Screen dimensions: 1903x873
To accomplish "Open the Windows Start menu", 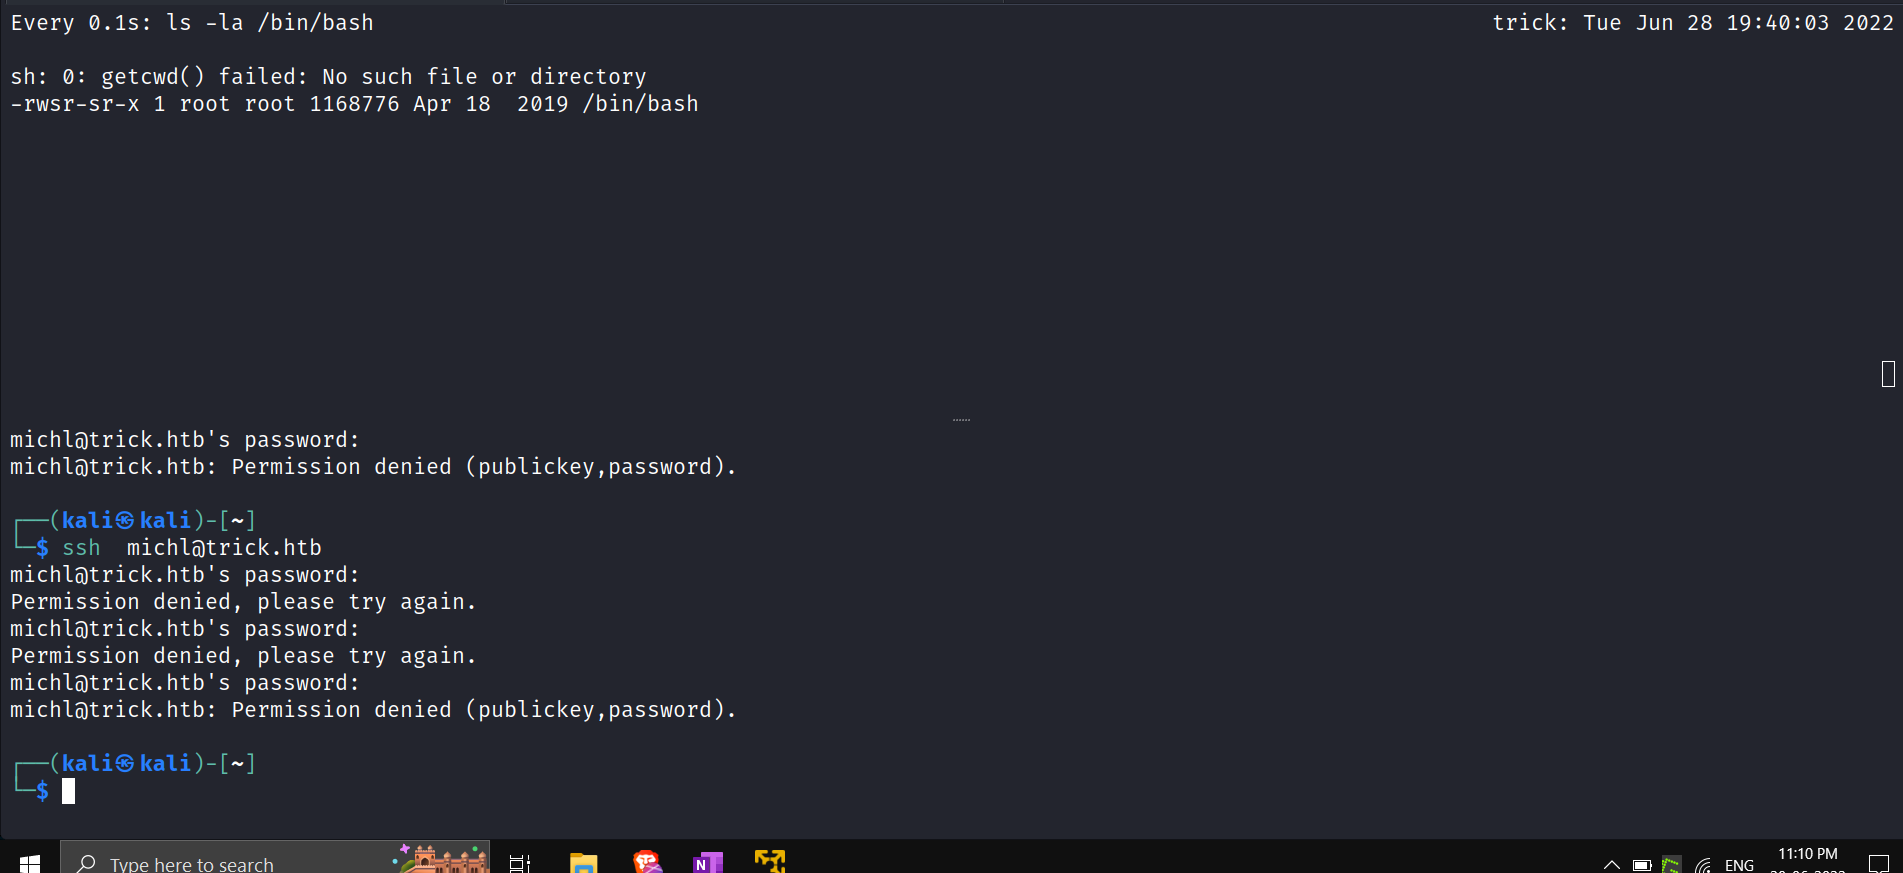I will tap(29, 862).
